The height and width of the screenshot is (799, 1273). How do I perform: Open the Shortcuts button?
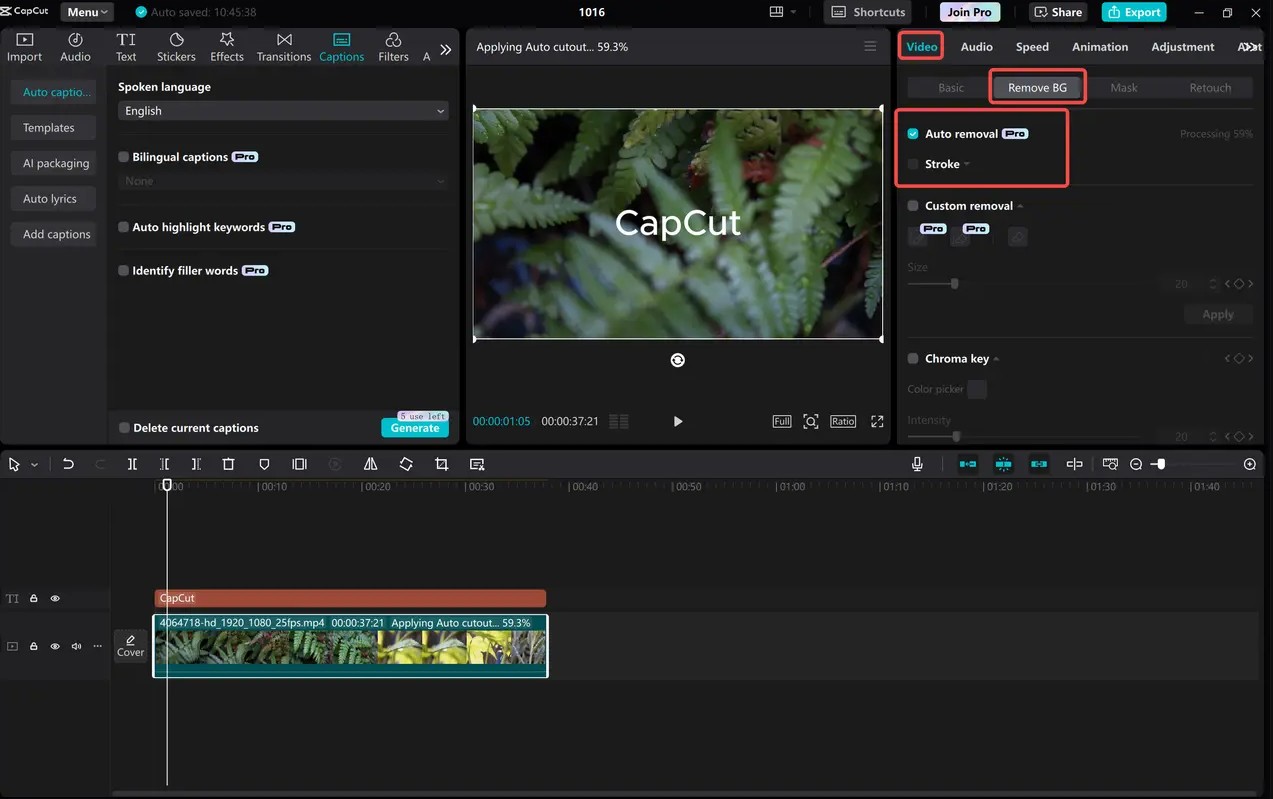(870, 12)
